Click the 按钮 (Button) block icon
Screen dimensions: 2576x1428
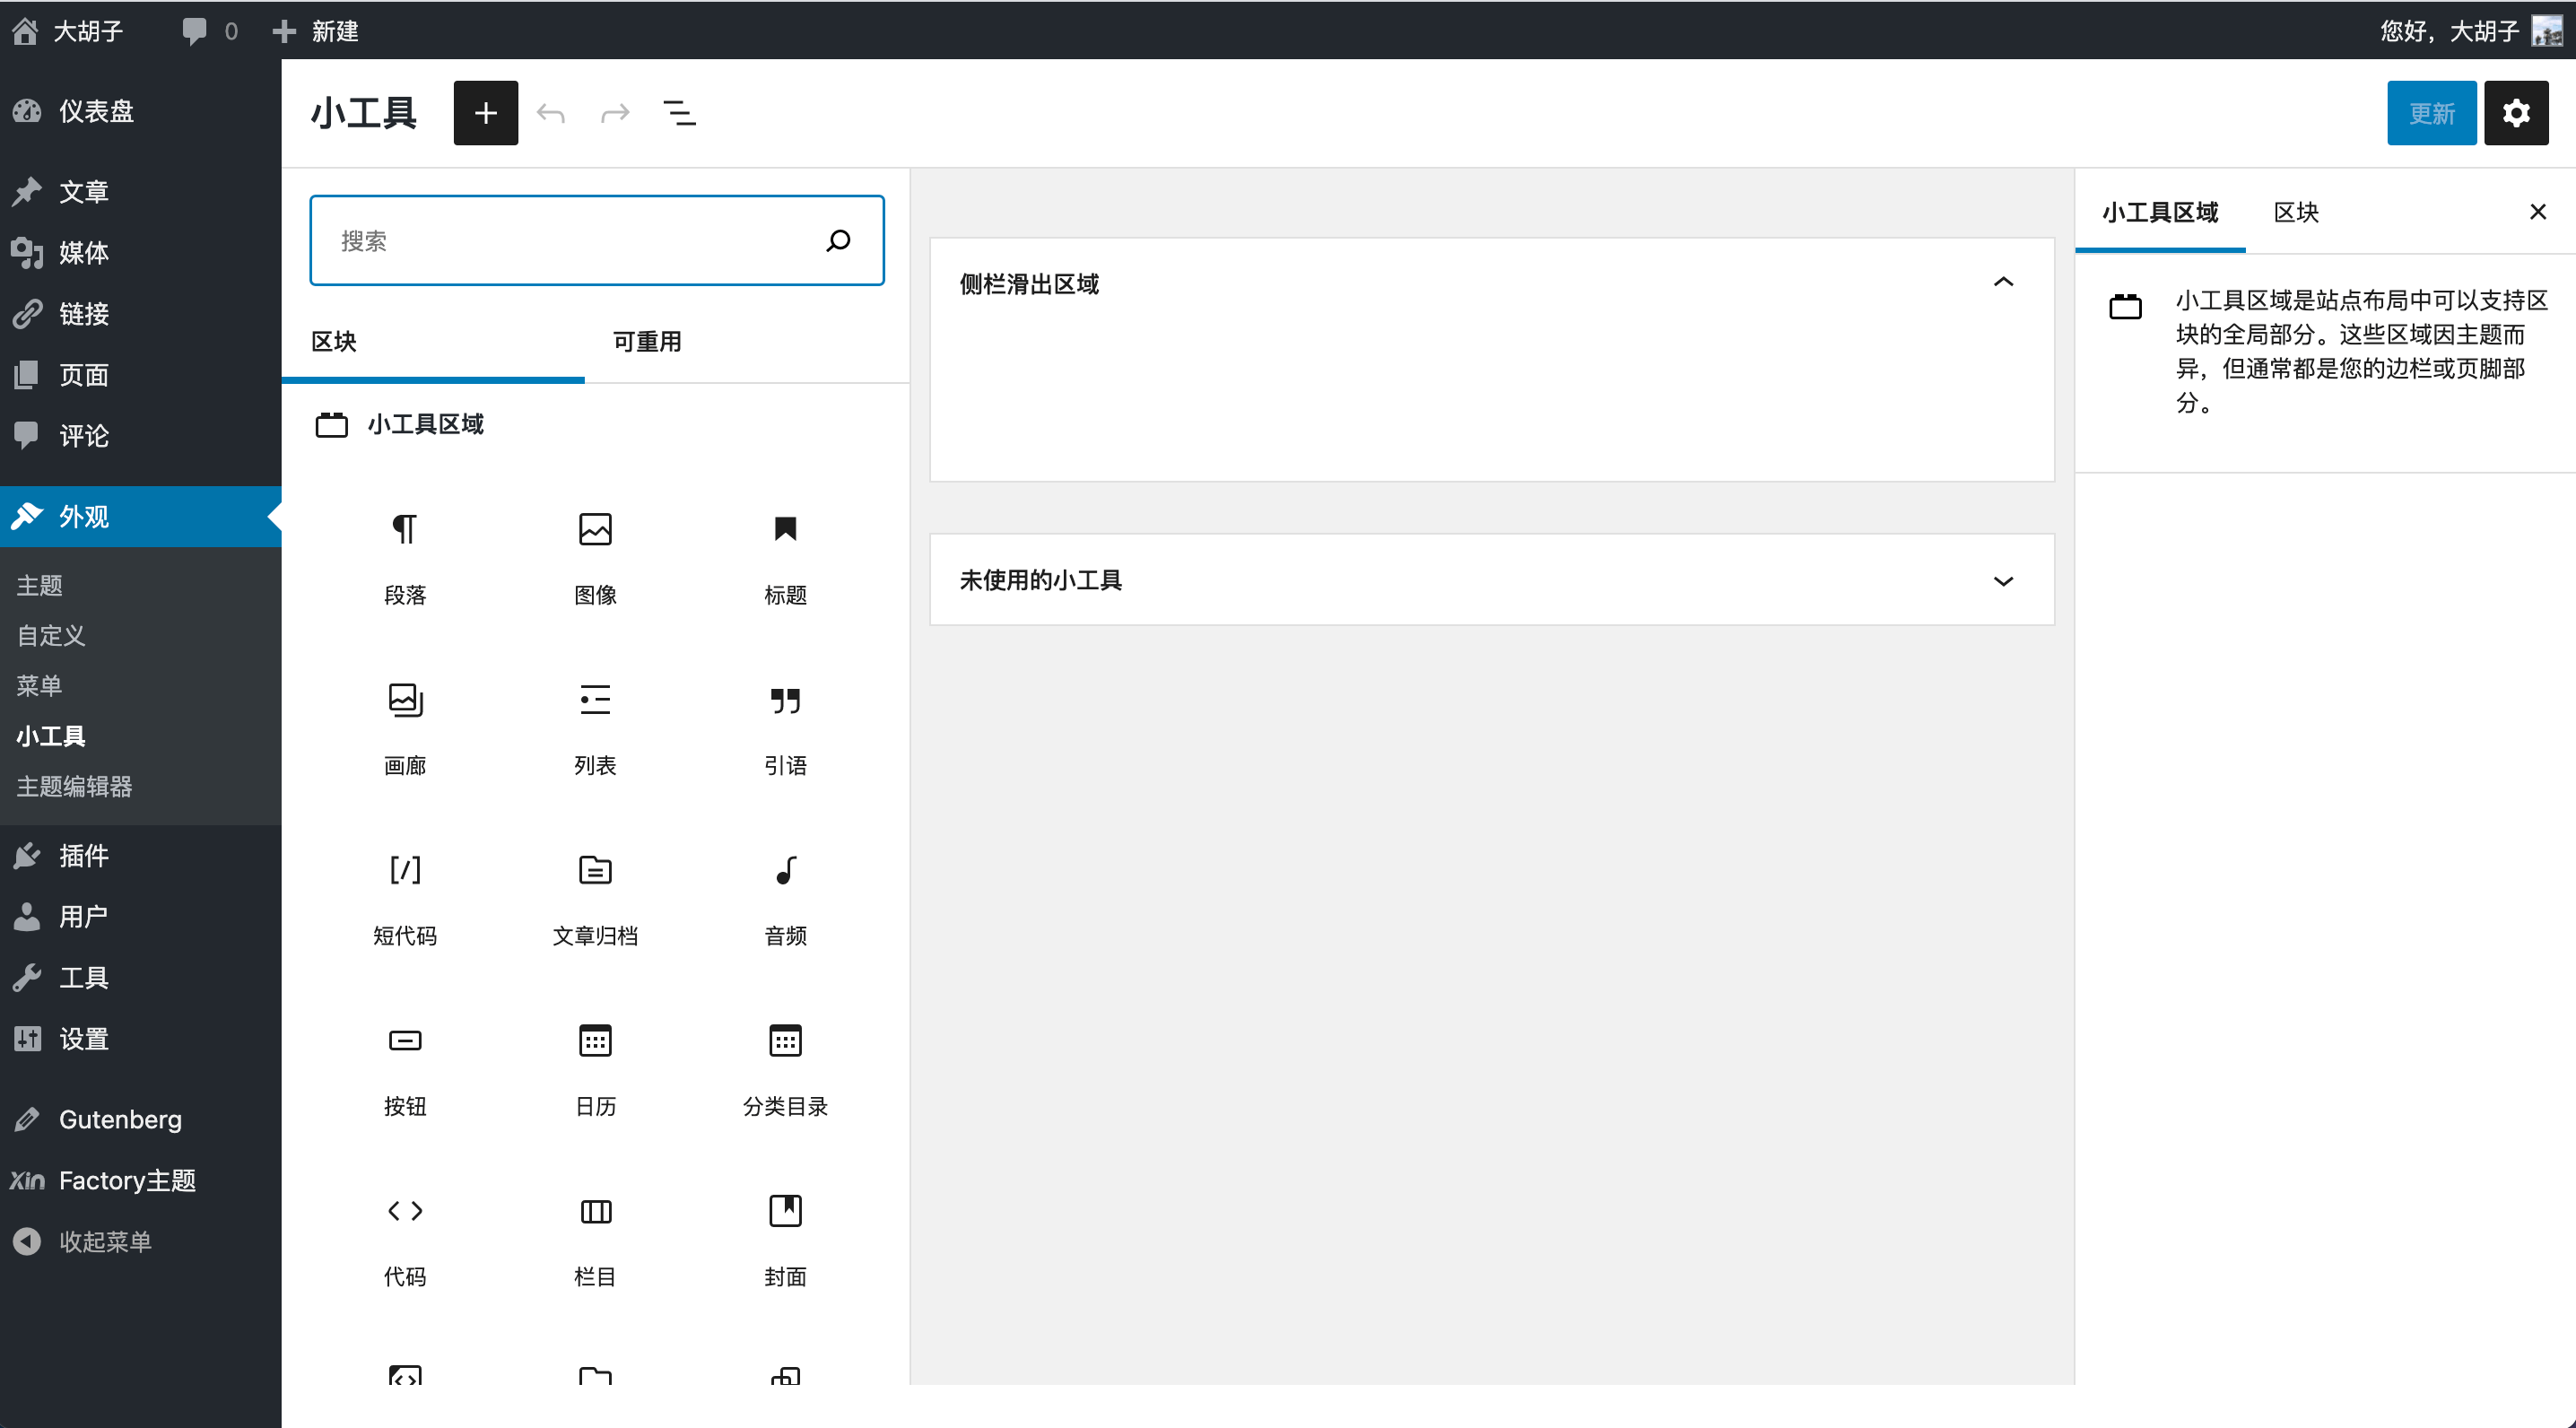405,1041
